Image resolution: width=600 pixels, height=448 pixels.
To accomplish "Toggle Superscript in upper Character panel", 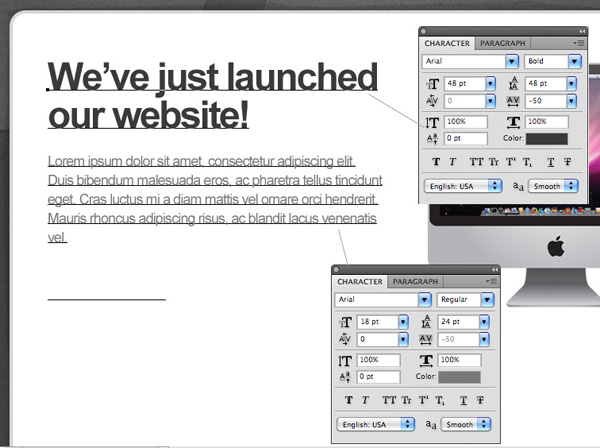I will [x=510, y=162].
